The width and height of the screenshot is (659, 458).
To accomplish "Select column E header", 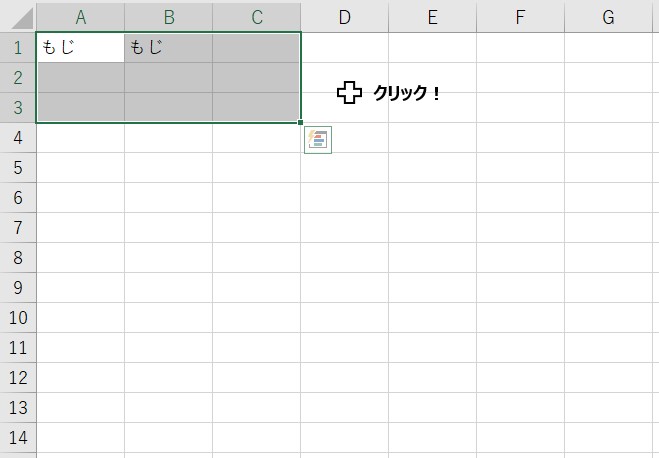I will [x=432, y=17].
